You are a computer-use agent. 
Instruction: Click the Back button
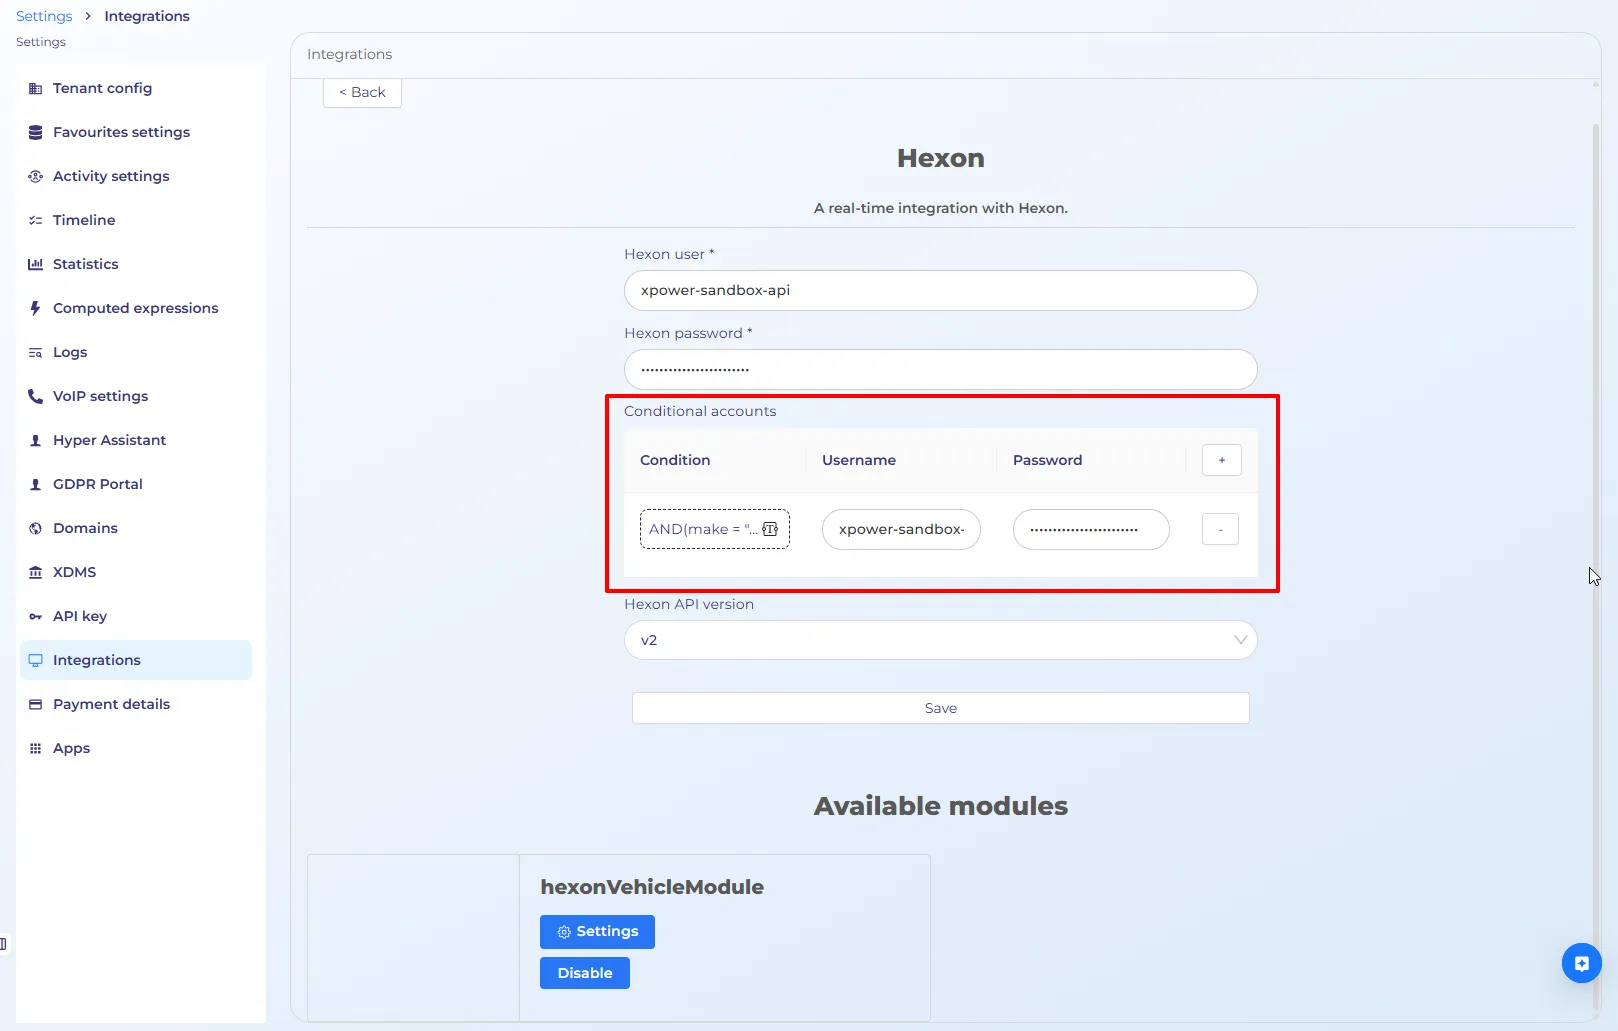click(362, 92)
